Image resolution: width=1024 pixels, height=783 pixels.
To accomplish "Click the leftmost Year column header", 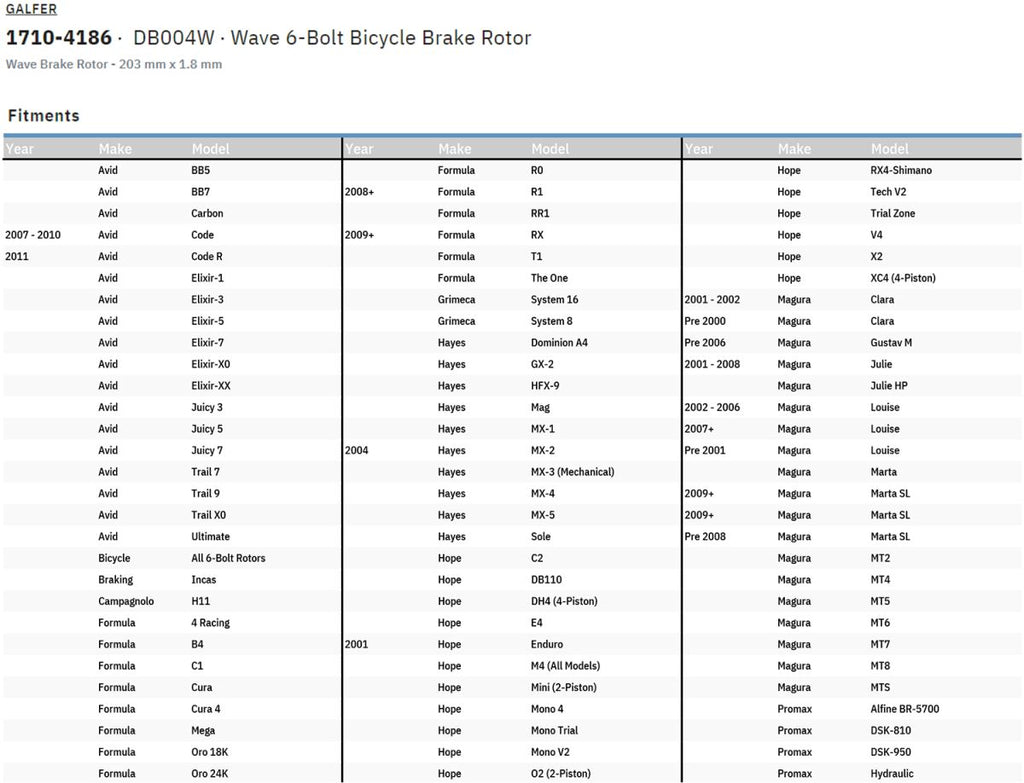I will (x=20, y=149).
